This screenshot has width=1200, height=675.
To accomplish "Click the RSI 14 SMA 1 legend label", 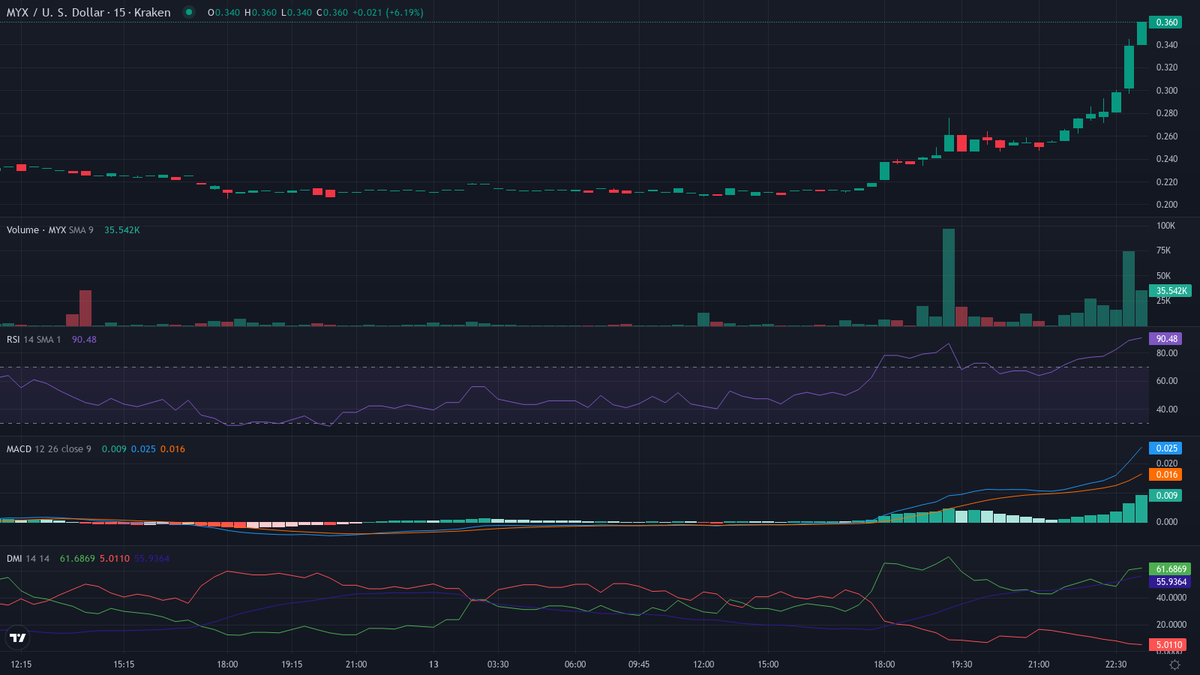I will [x=35, y=339].
